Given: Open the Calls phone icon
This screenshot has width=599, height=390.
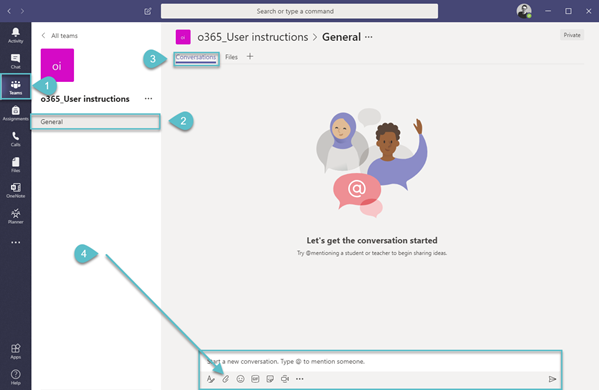Looking at the screenshot, I should (15, 139).
